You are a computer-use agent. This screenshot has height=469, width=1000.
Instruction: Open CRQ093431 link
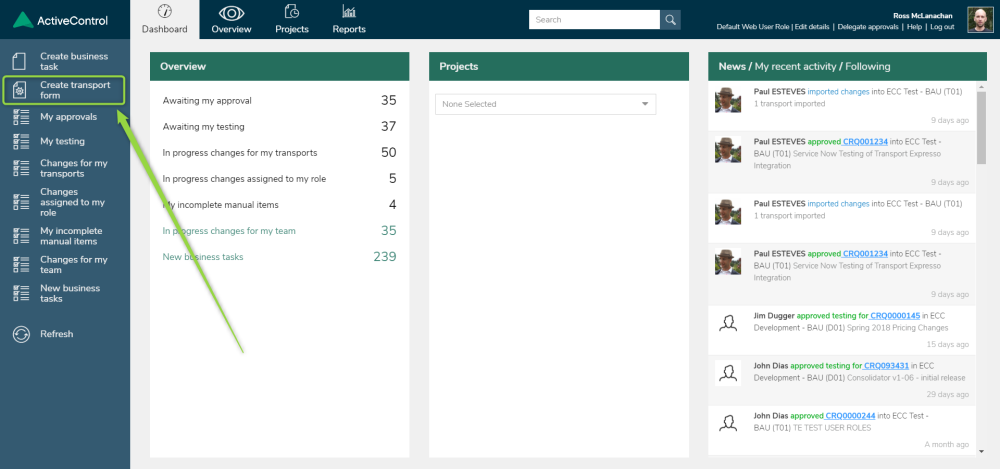[x=886, y=366]
